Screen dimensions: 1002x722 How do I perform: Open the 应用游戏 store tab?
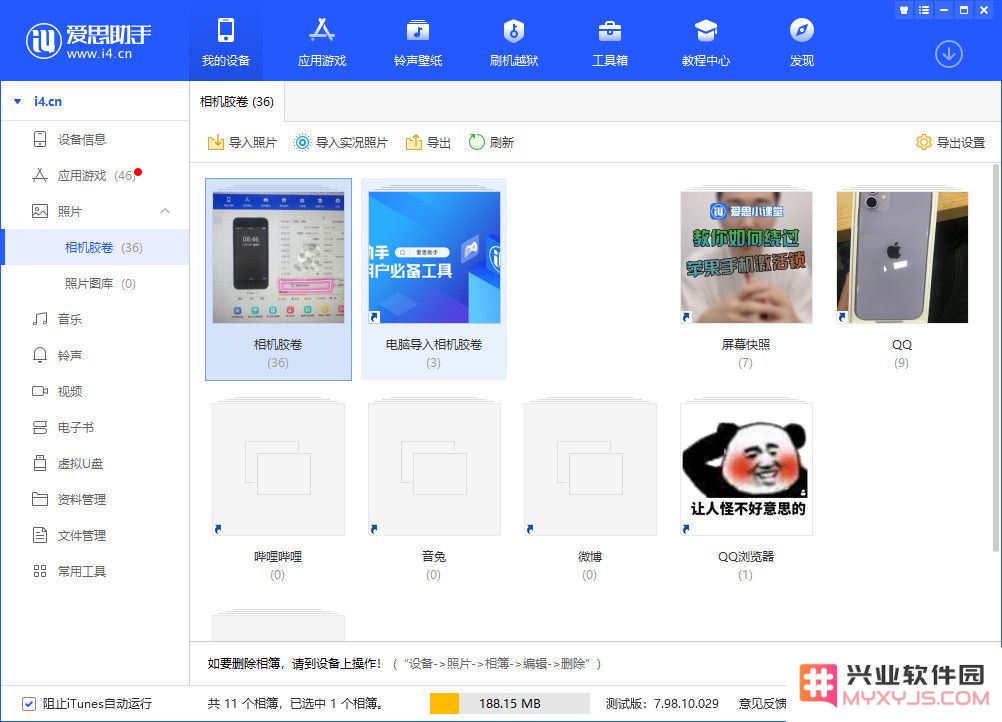(x=321, y=42)
